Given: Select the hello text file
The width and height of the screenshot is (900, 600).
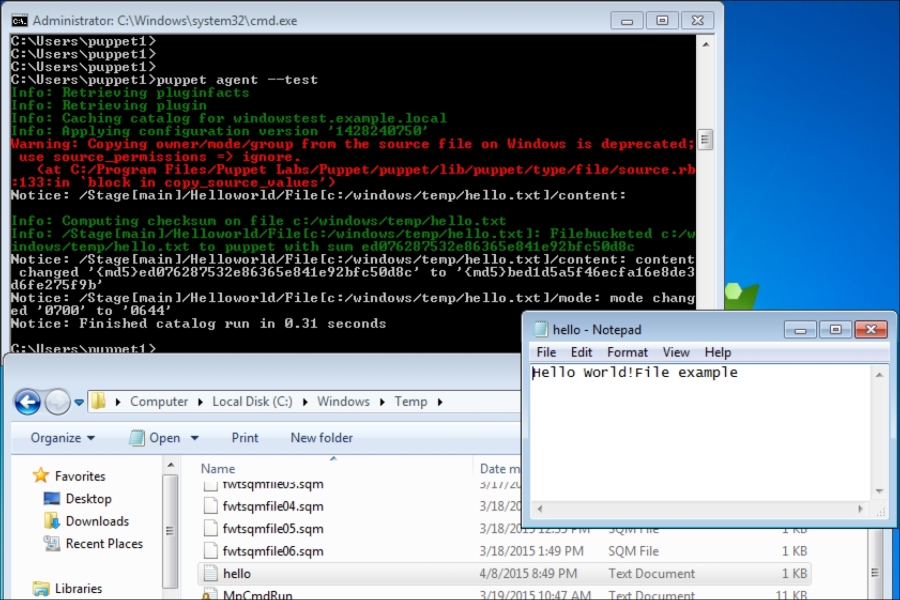Looking at the screenshot, I should (237, 574).
